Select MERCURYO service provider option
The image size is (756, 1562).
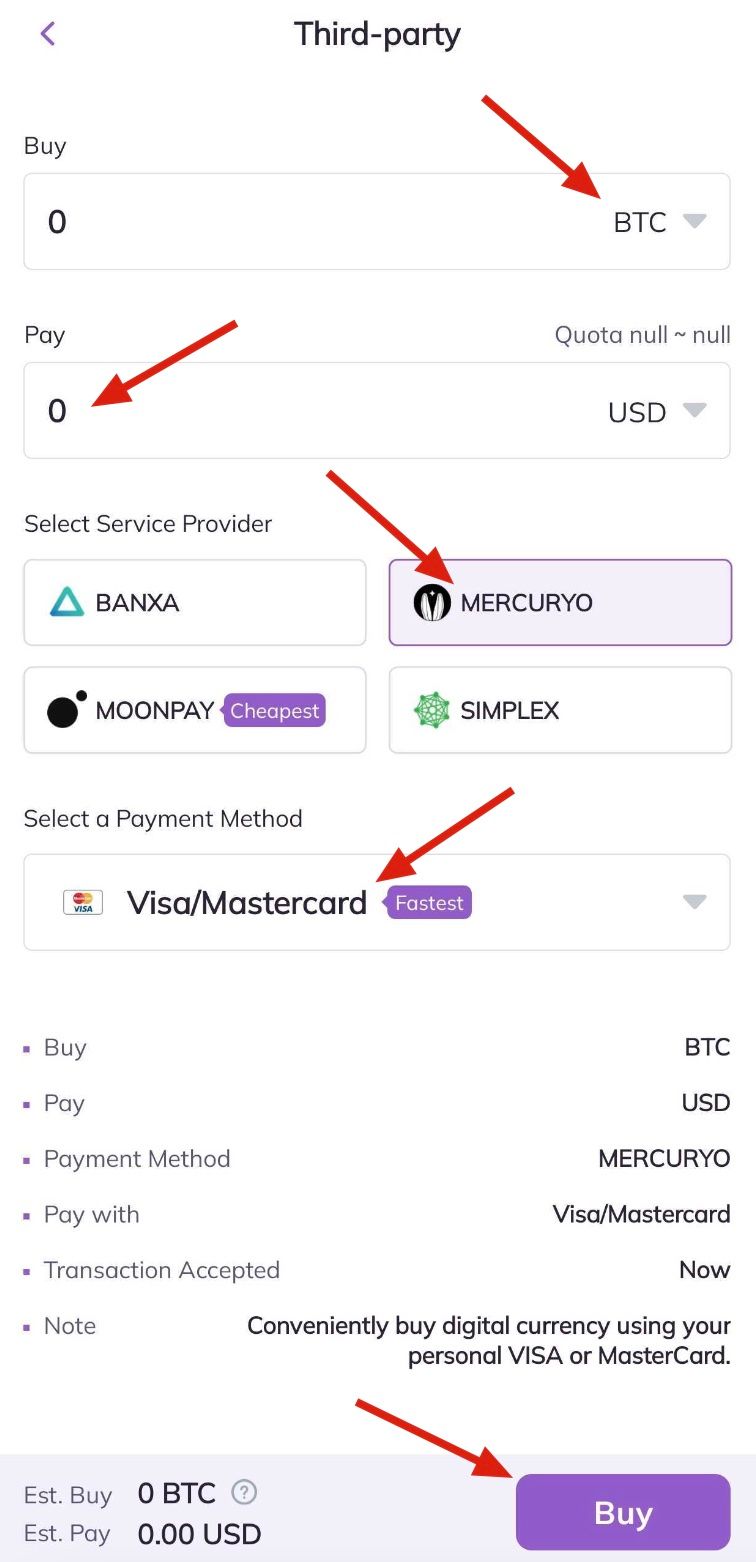tap(560, 603)
